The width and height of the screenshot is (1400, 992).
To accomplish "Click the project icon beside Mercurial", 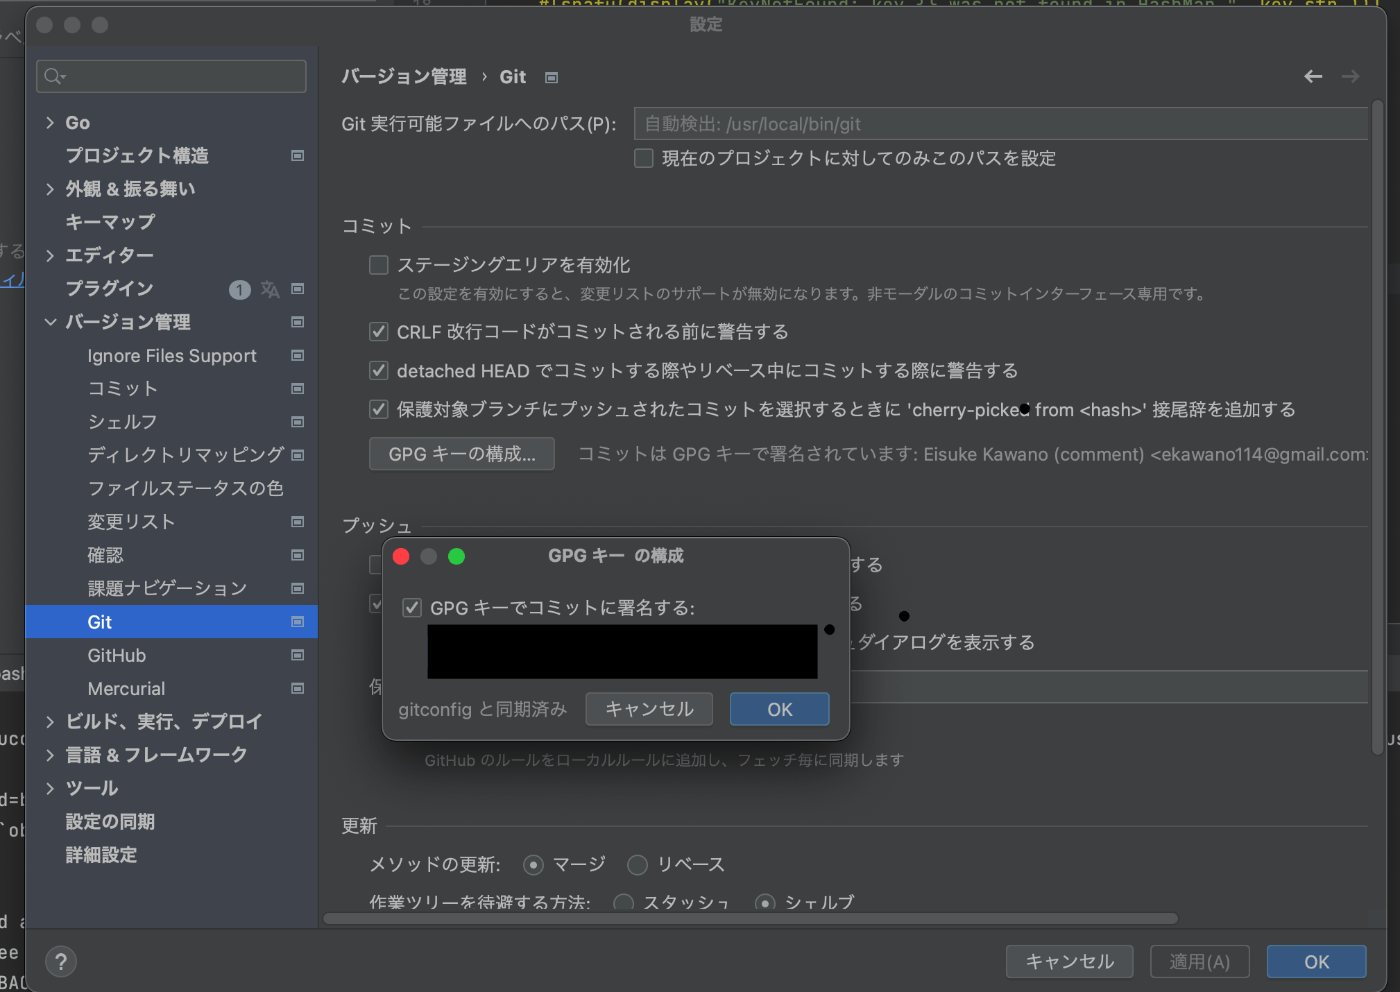I will click(297, 689).
